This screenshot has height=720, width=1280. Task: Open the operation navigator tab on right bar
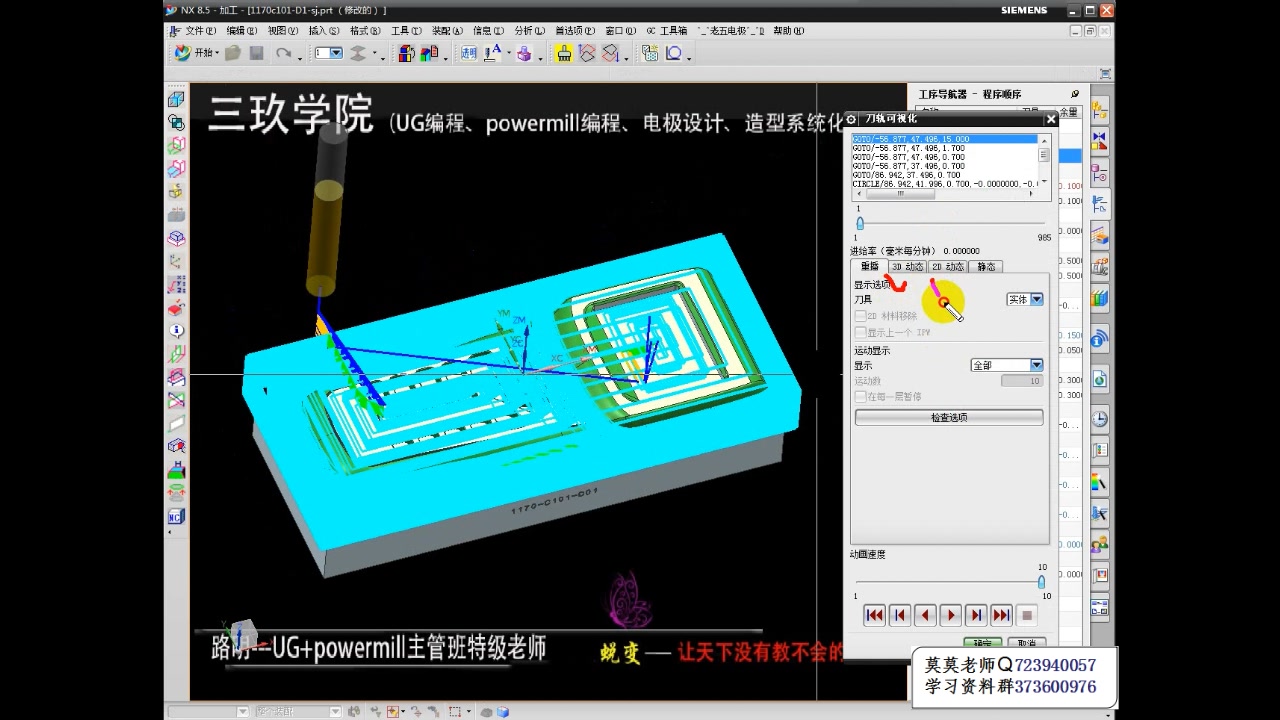click(1100, 205)
